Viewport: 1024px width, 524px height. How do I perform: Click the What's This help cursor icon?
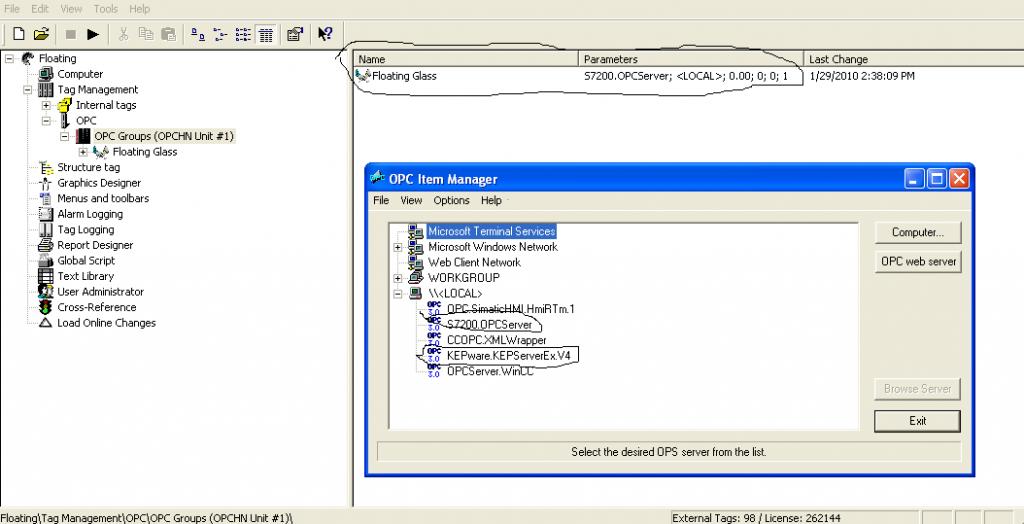point(325,34)
